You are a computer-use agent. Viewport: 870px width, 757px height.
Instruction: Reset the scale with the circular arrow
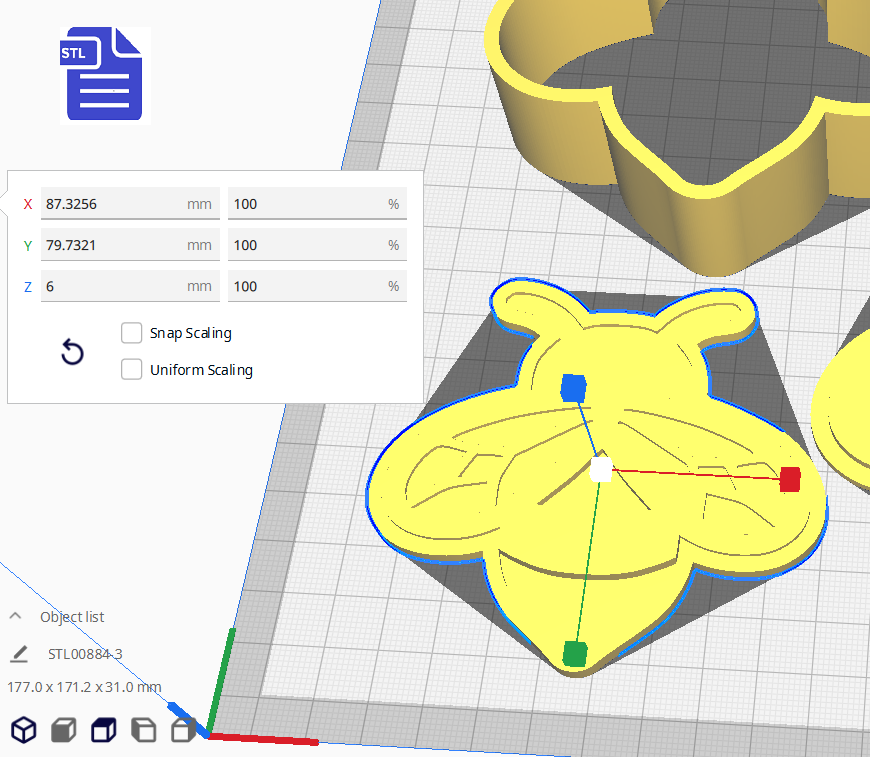[x=71, y=353]
